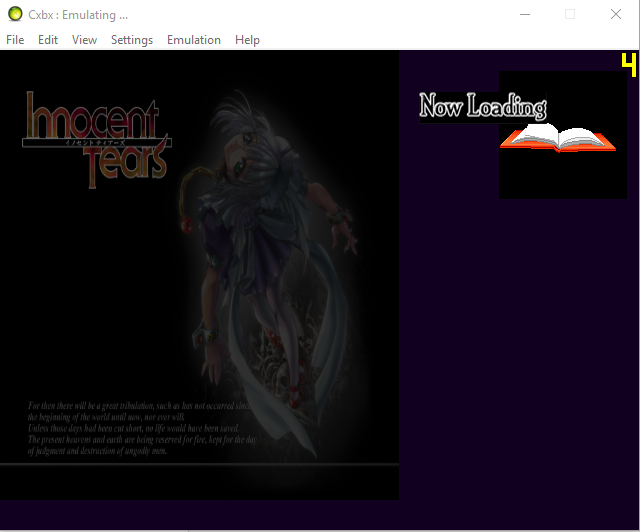Screen dimensions: 640x532
Task: Open the File menu
Action: [x=15, y=40]
